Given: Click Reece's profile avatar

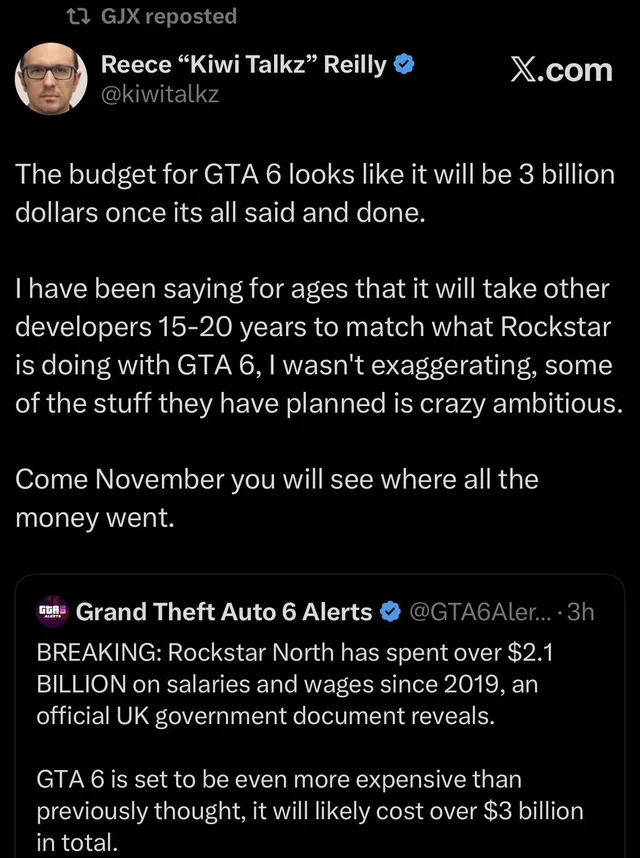Looking at the screenshot, I should click(50, 79).
